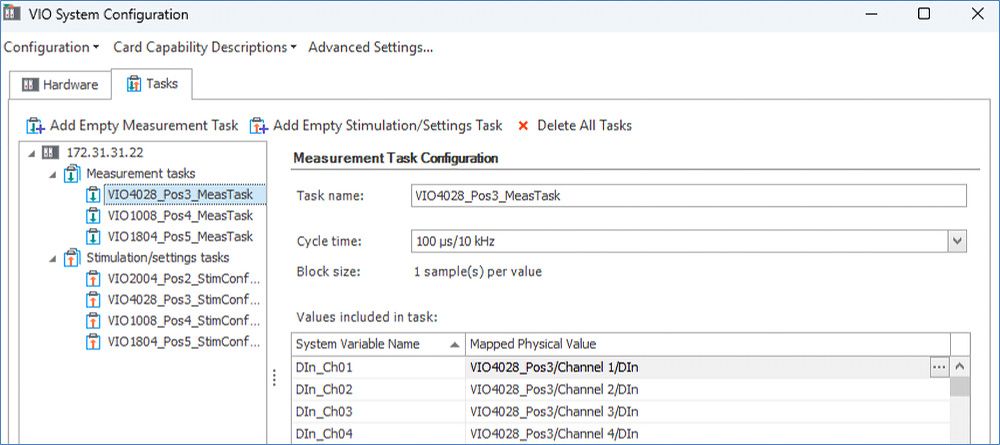Select Stimulation/settings tasks tree node
1000x445 pixels.
pos(158,258)
